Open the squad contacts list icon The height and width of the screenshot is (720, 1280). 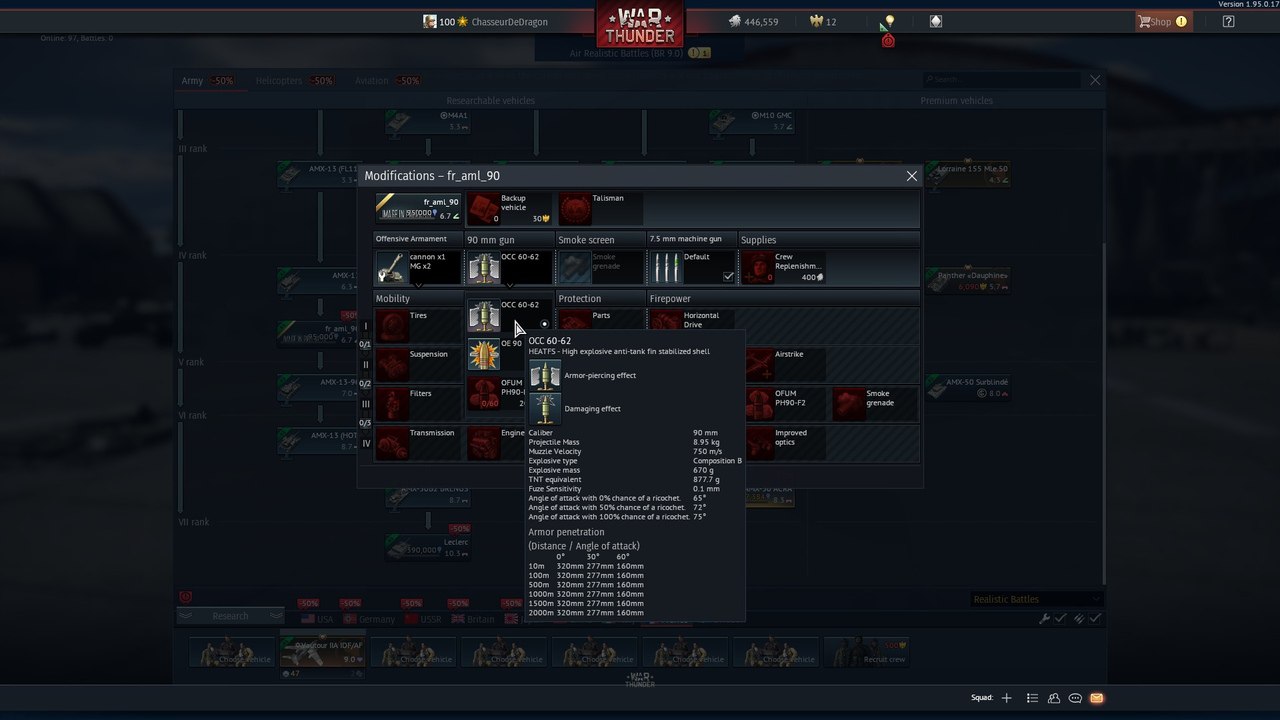pos(1032,698)
